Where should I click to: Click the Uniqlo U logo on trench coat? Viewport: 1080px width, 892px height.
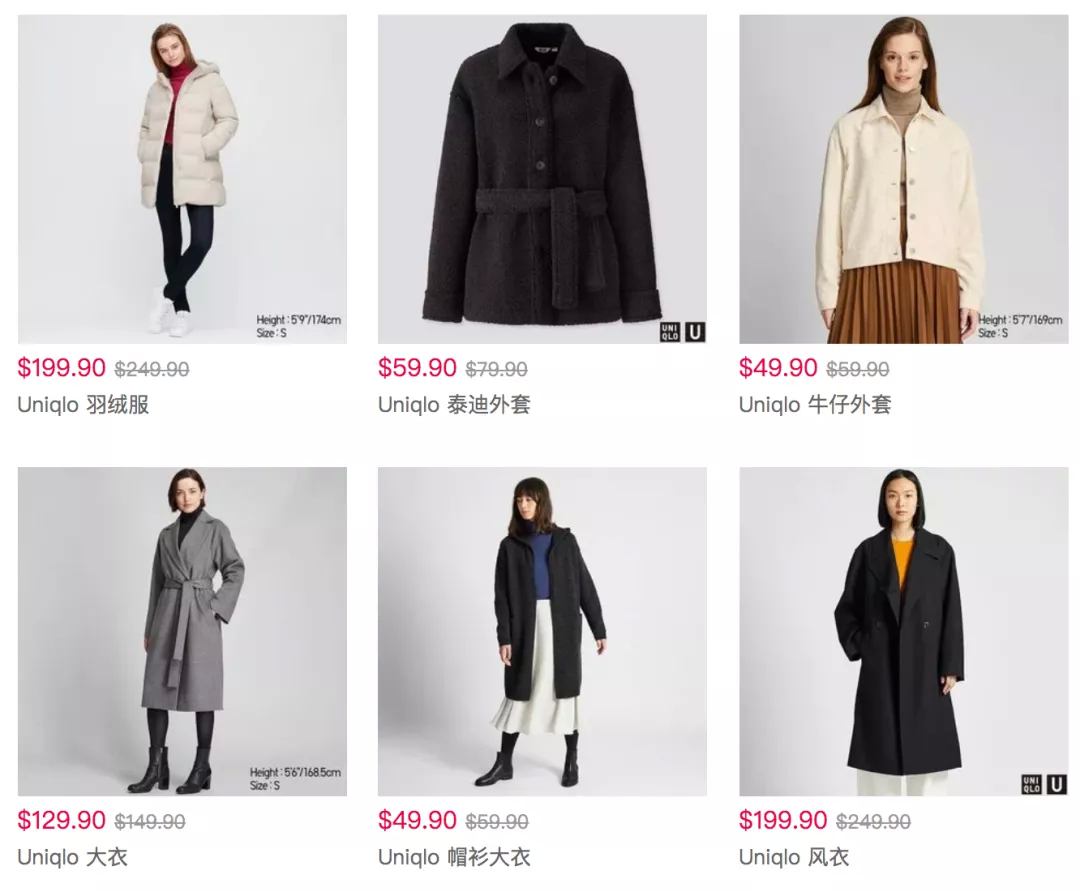click(1056, 785)
